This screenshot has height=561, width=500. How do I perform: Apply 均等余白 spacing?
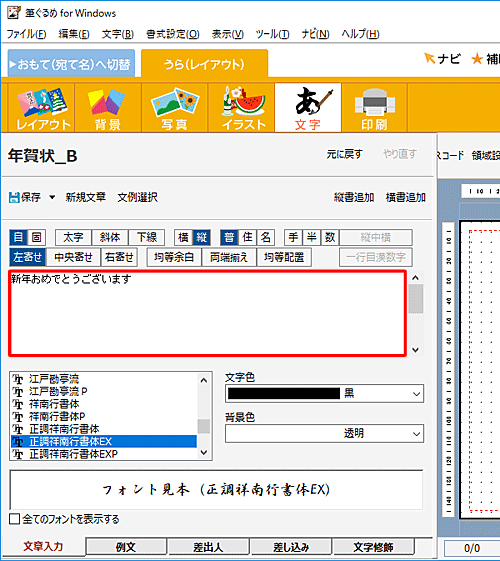pos(174,257)
